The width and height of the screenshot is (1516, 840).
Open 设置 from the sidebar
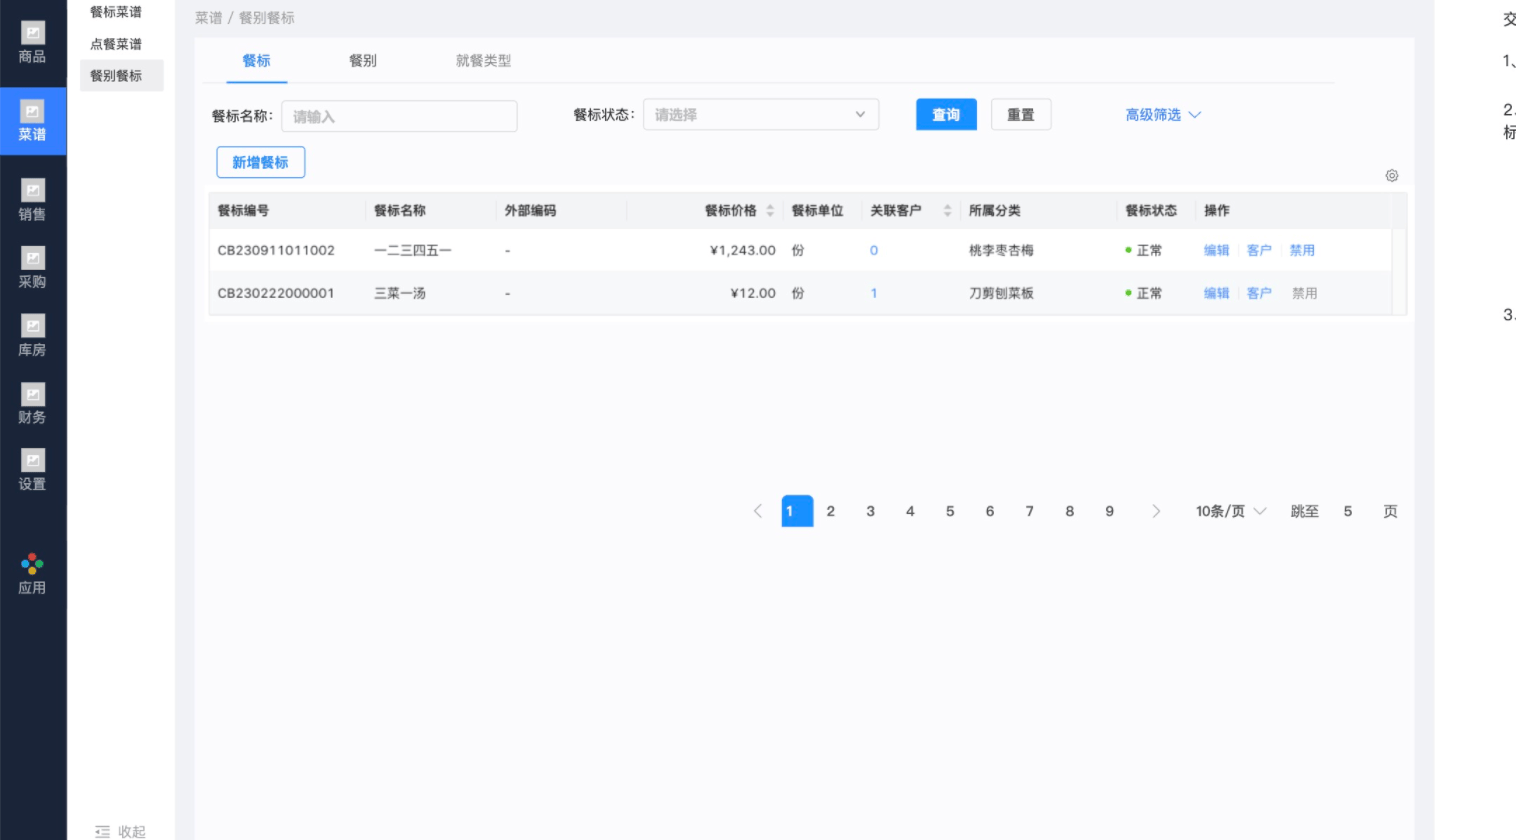[x=33, y=470]
